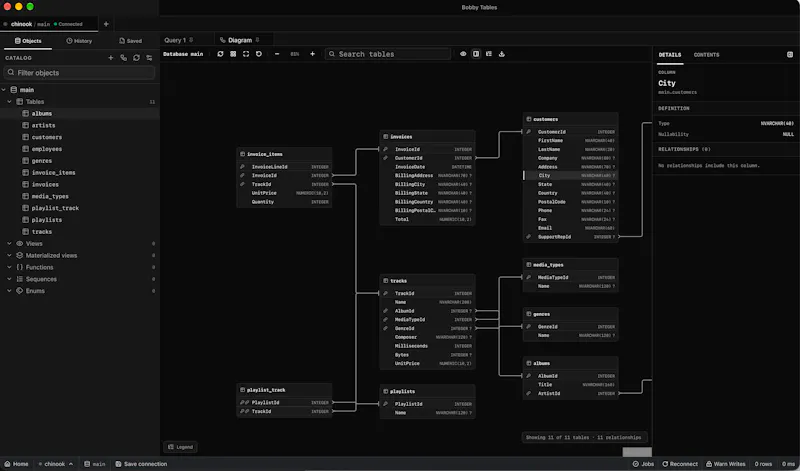Select the invoices table in catalog
This screenshot has width=800, height=471.
tap(80, 184)
